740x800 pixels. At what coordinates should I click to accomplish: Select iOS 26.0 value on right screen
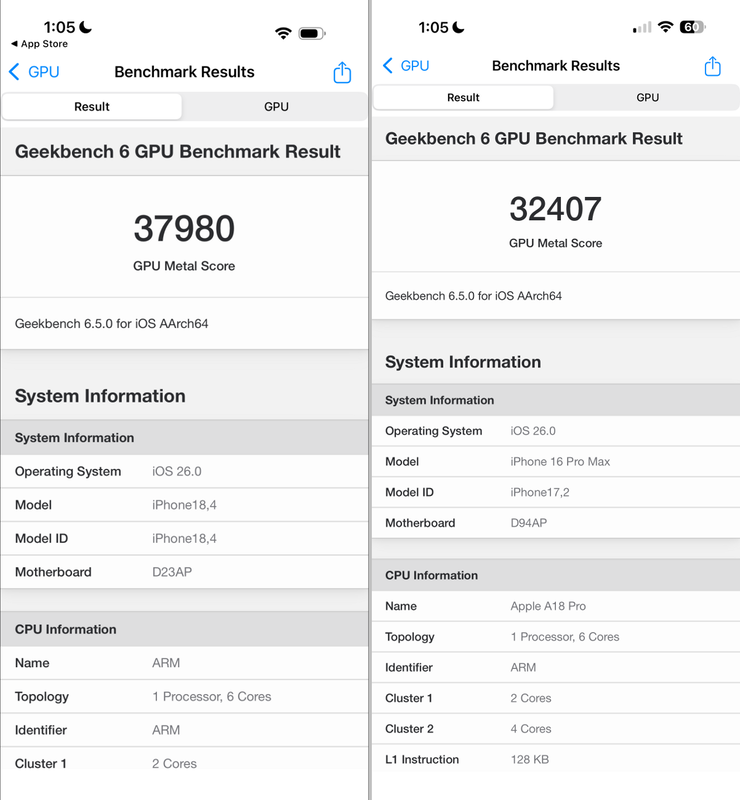533,431
